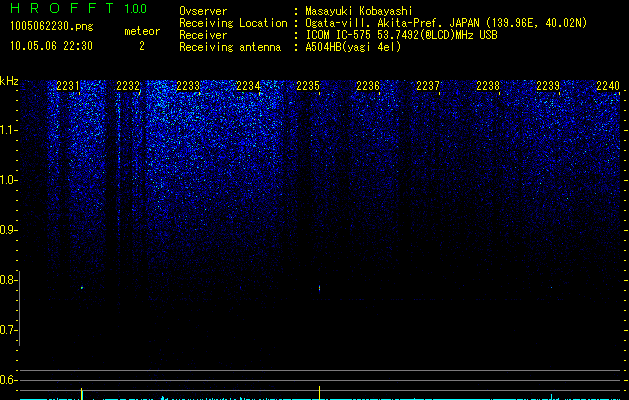Screen dimensions: 629x400
Task: Select observer name Masayuki Kobayashi
Action: point(358,11)
